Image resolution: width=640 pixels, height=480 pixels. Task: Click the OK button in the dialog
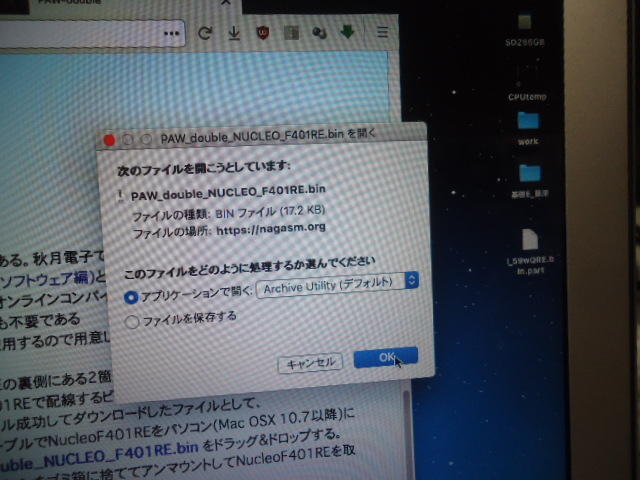pos(386,358)
